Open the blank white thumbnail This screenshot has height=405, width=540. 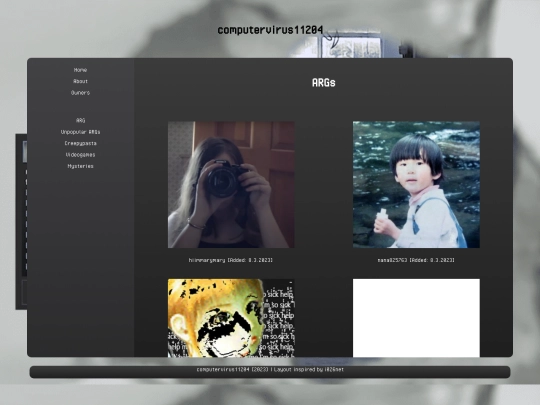(x=416, y=318)
